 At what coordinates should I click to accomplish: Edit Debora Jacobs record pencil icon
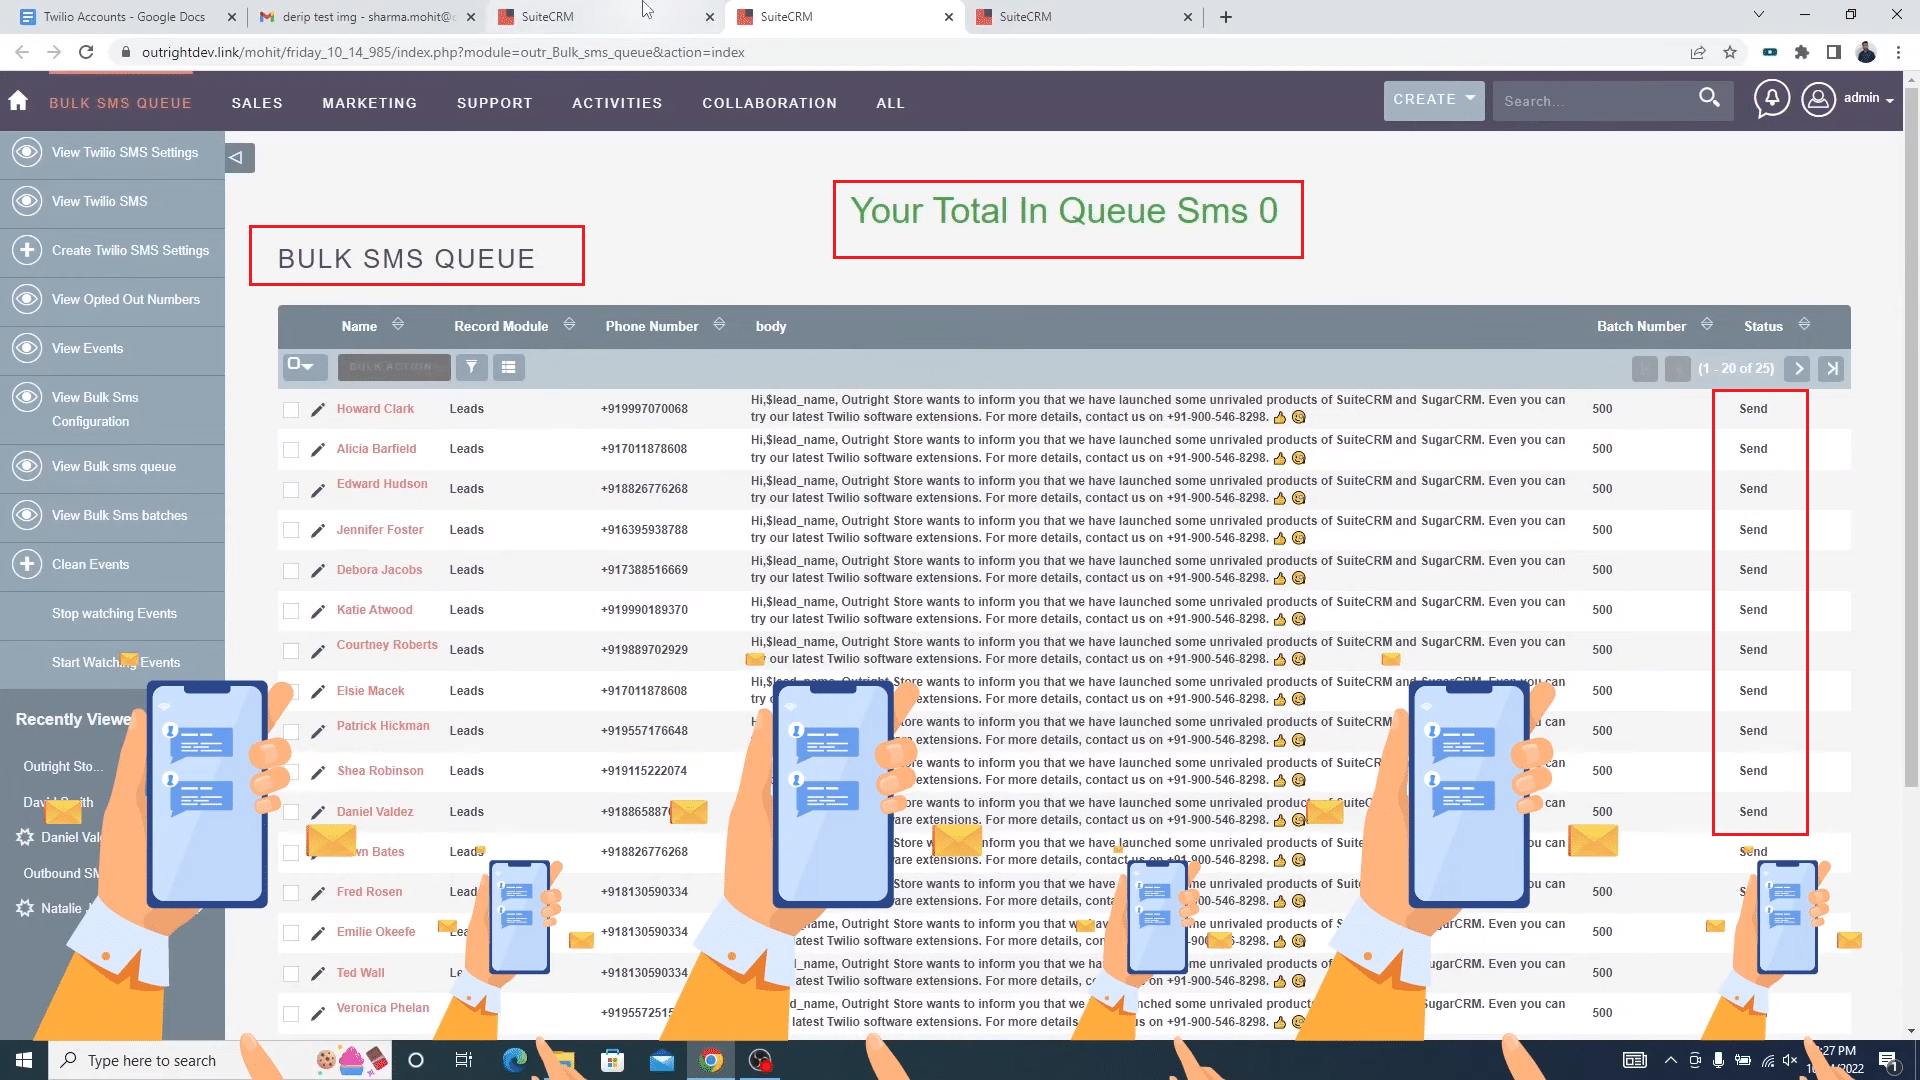tap(317, 571)
